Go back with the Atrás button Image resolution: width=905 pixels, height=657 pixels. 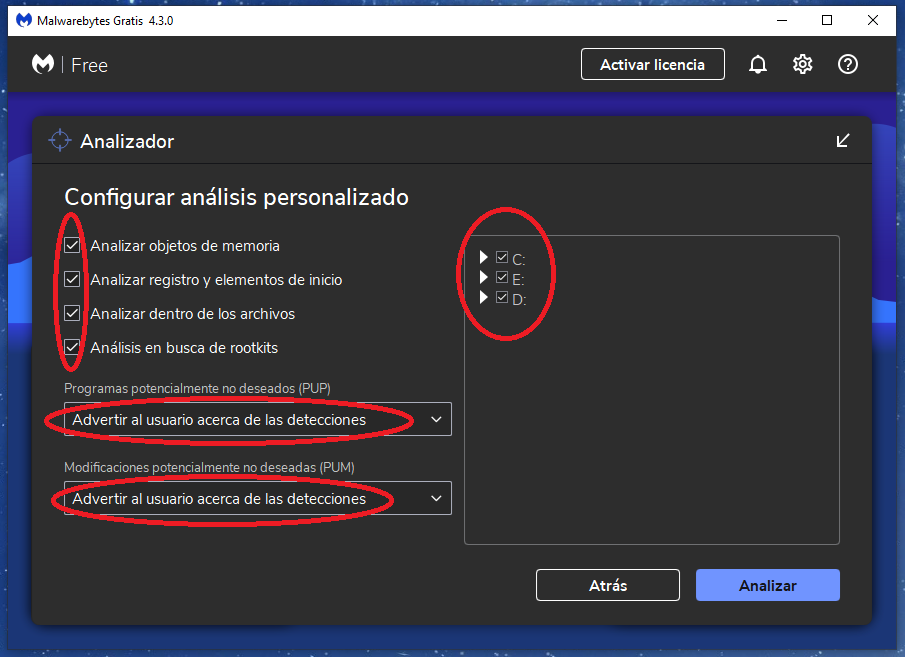608,585
